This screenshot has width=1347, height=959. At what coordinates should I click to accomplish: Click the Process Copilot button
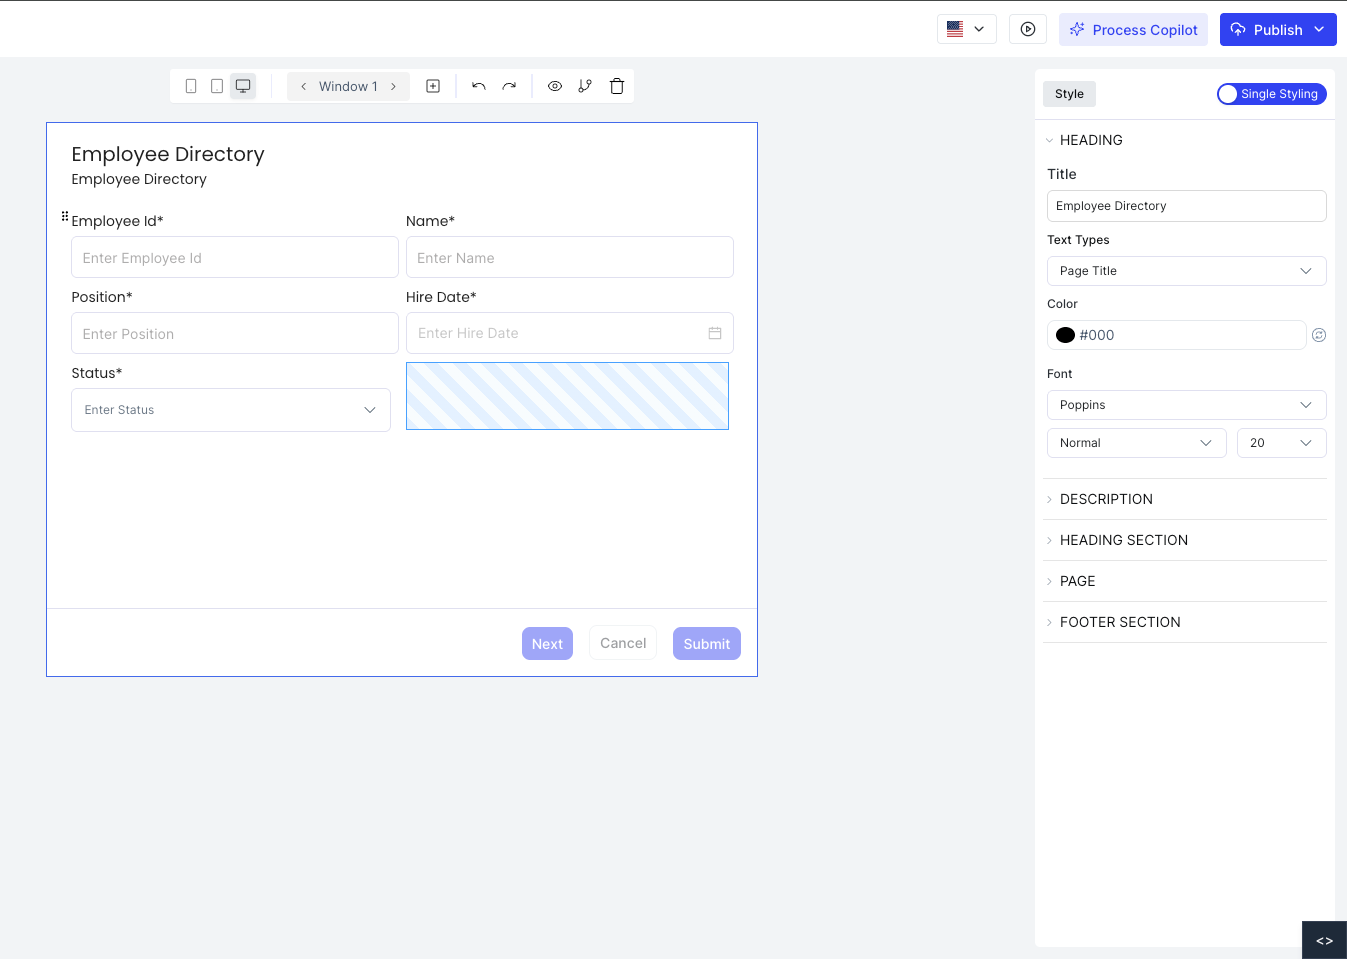tap(1133, 29)
